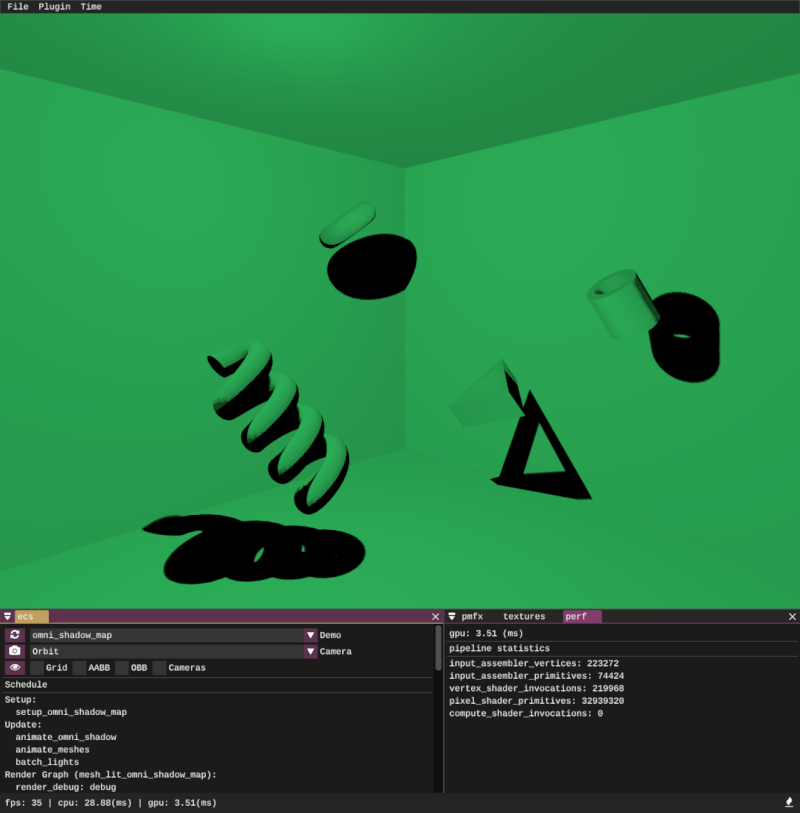
Task: Select the ecs tab
Action: (x=31, y=616)
